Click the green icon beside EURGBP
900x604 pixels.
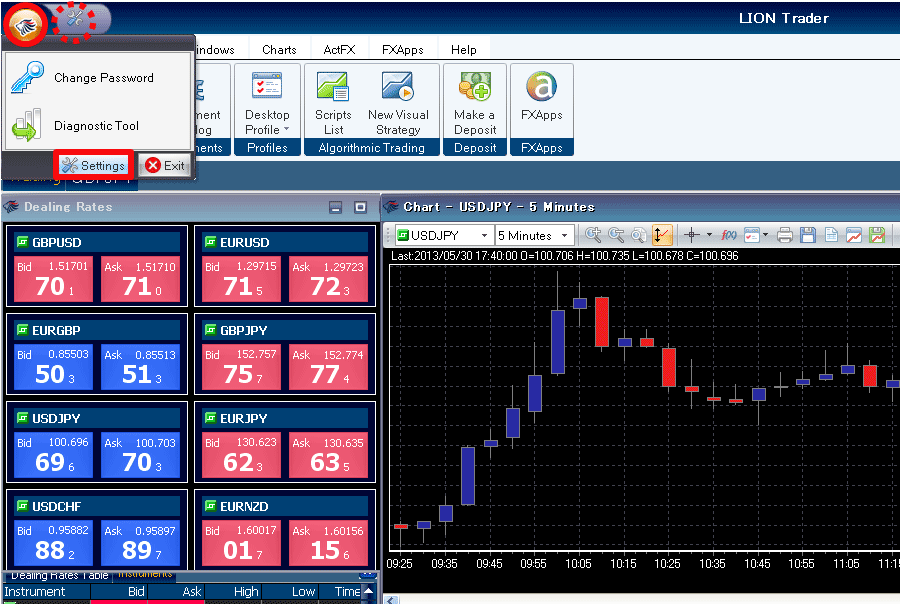22,330
